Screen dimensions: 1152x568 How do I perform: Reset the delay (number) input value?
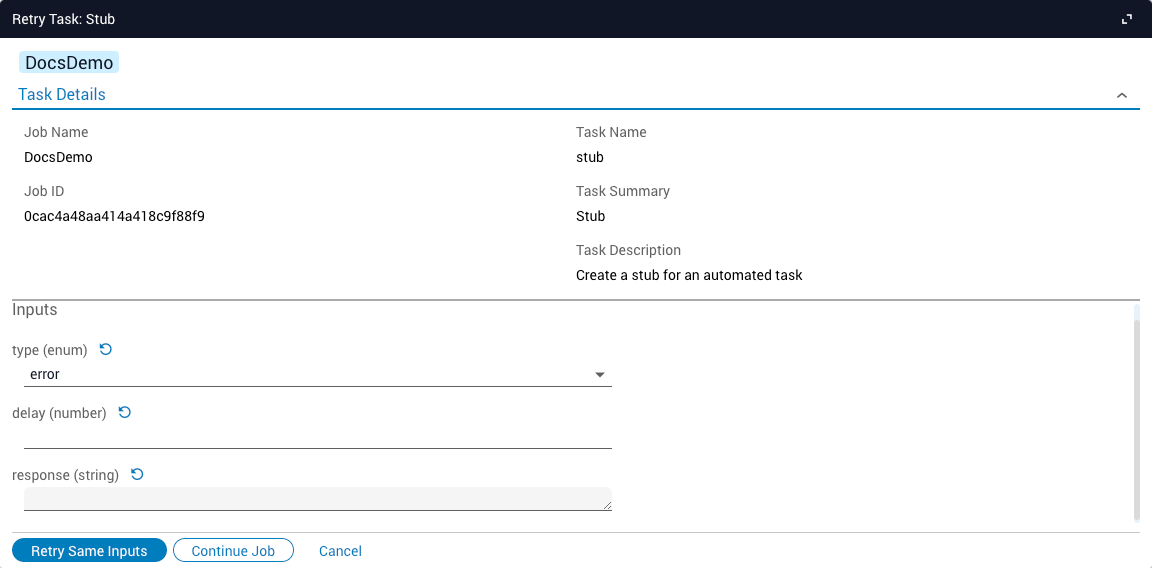(x=125, y=412)
